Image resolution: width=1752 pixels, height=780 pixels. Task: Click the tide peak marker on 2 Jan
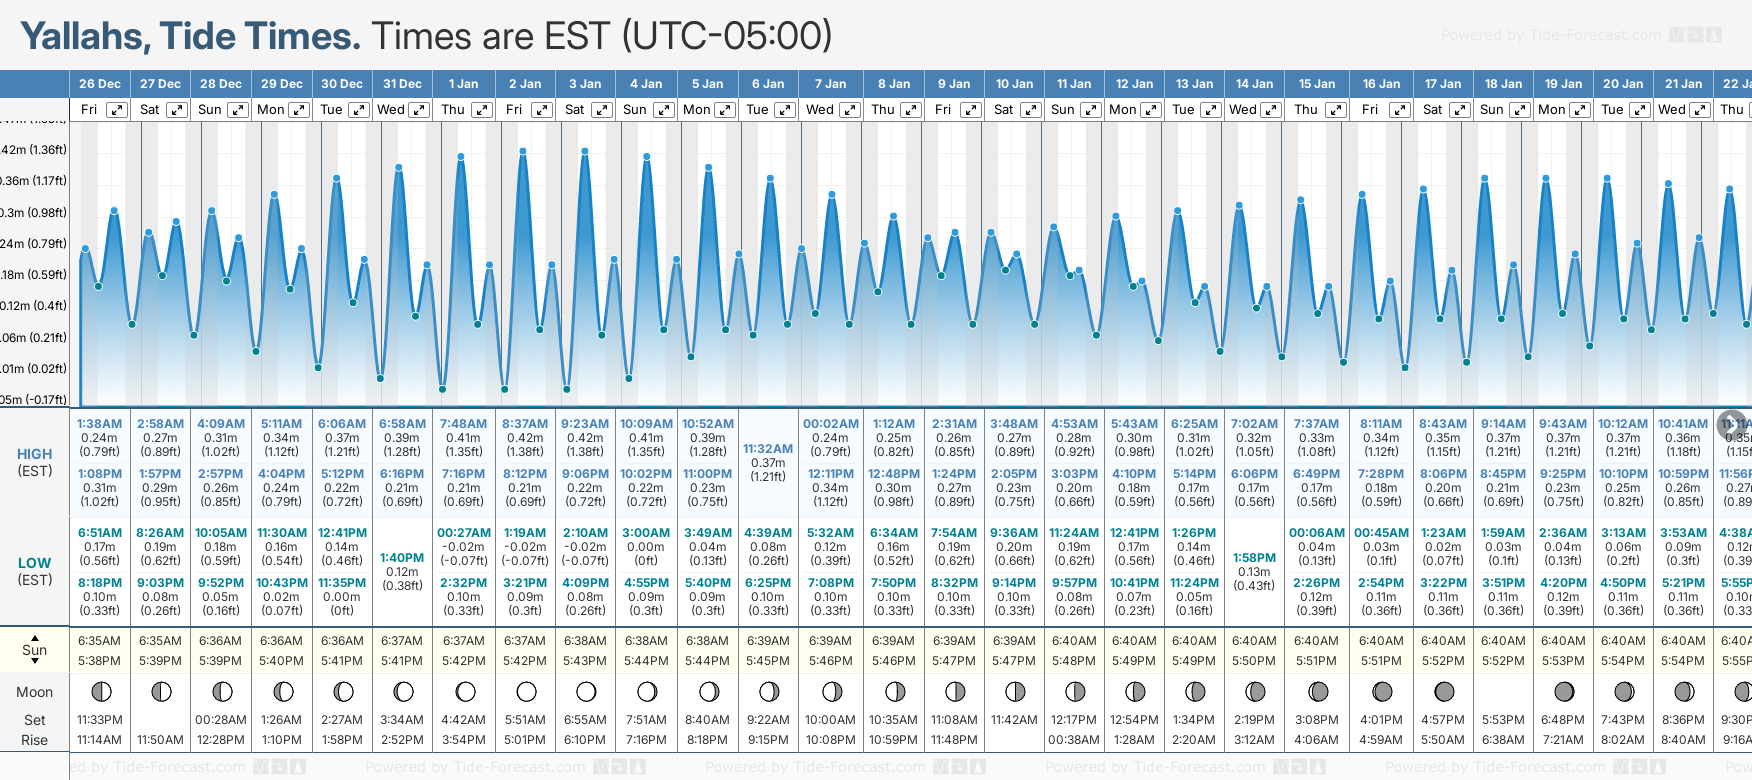(x=523, y=151)
